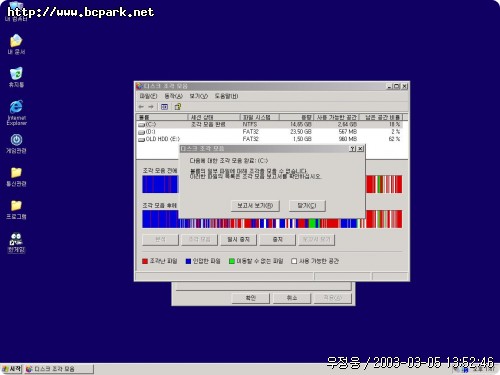Toggle the console tree toolbar icon

click(164, 107)
